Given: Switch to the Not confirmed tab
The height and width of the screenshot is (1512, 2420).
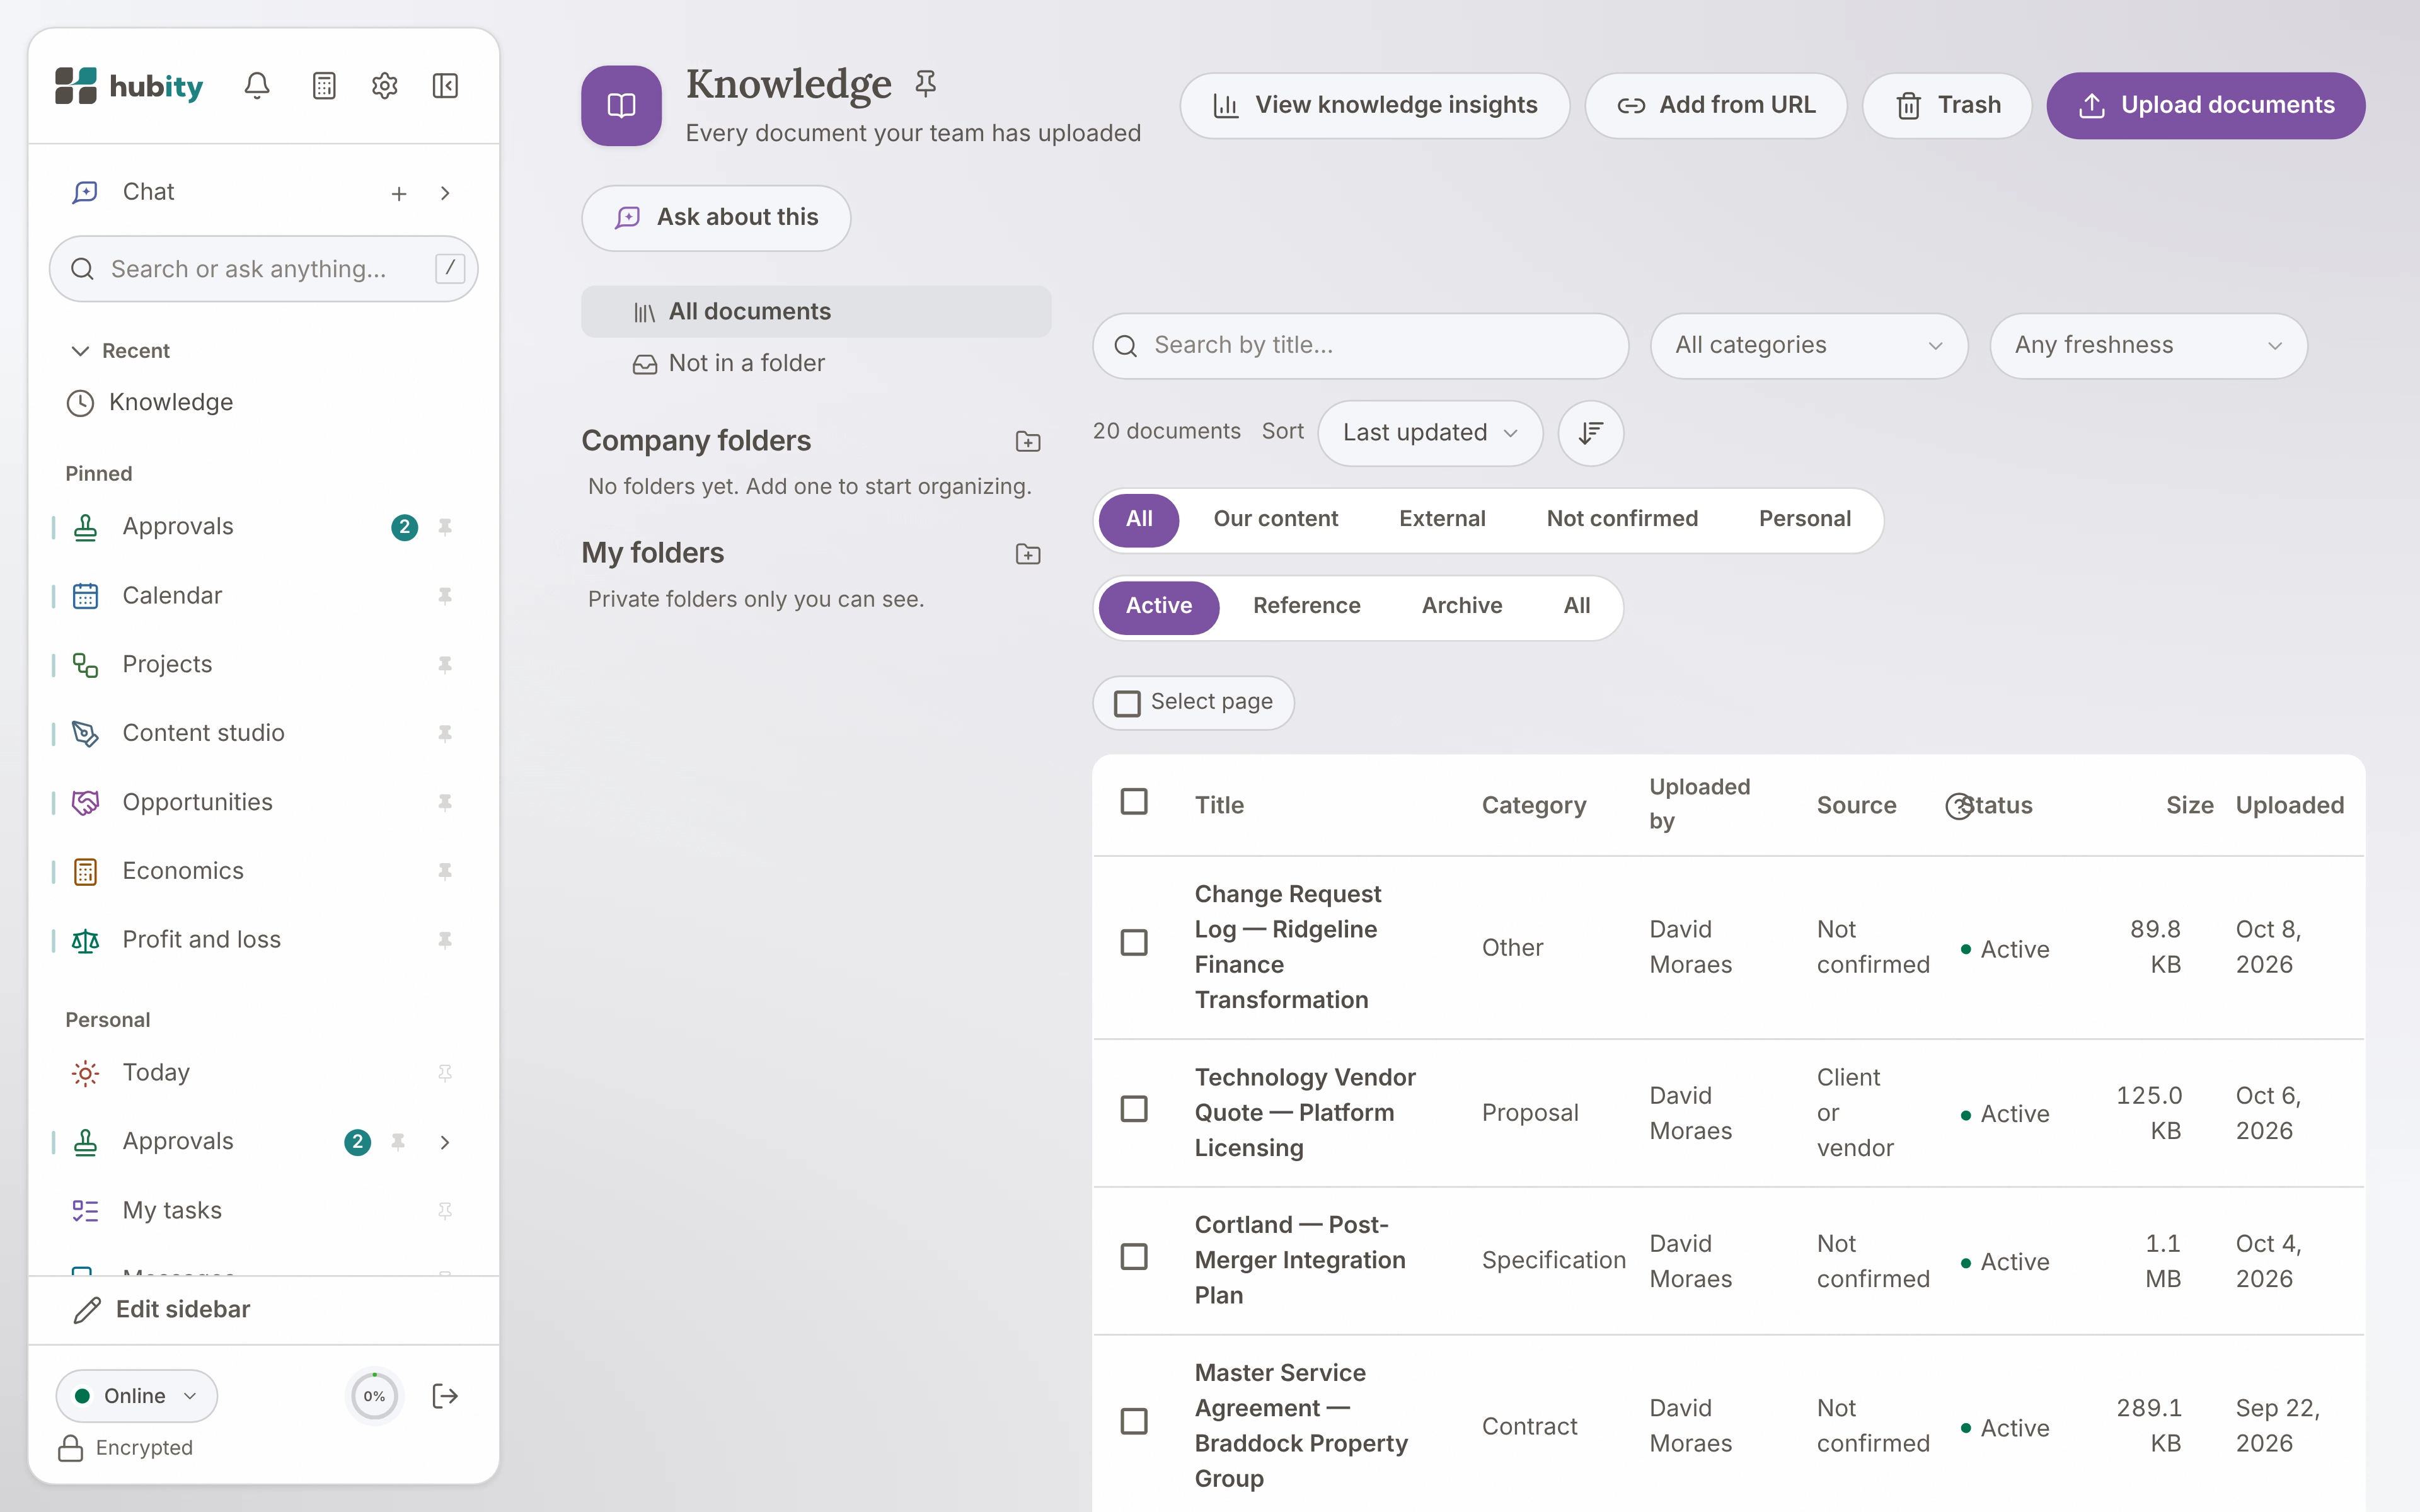Looking at the screenshot, I should pos(1622,519).
